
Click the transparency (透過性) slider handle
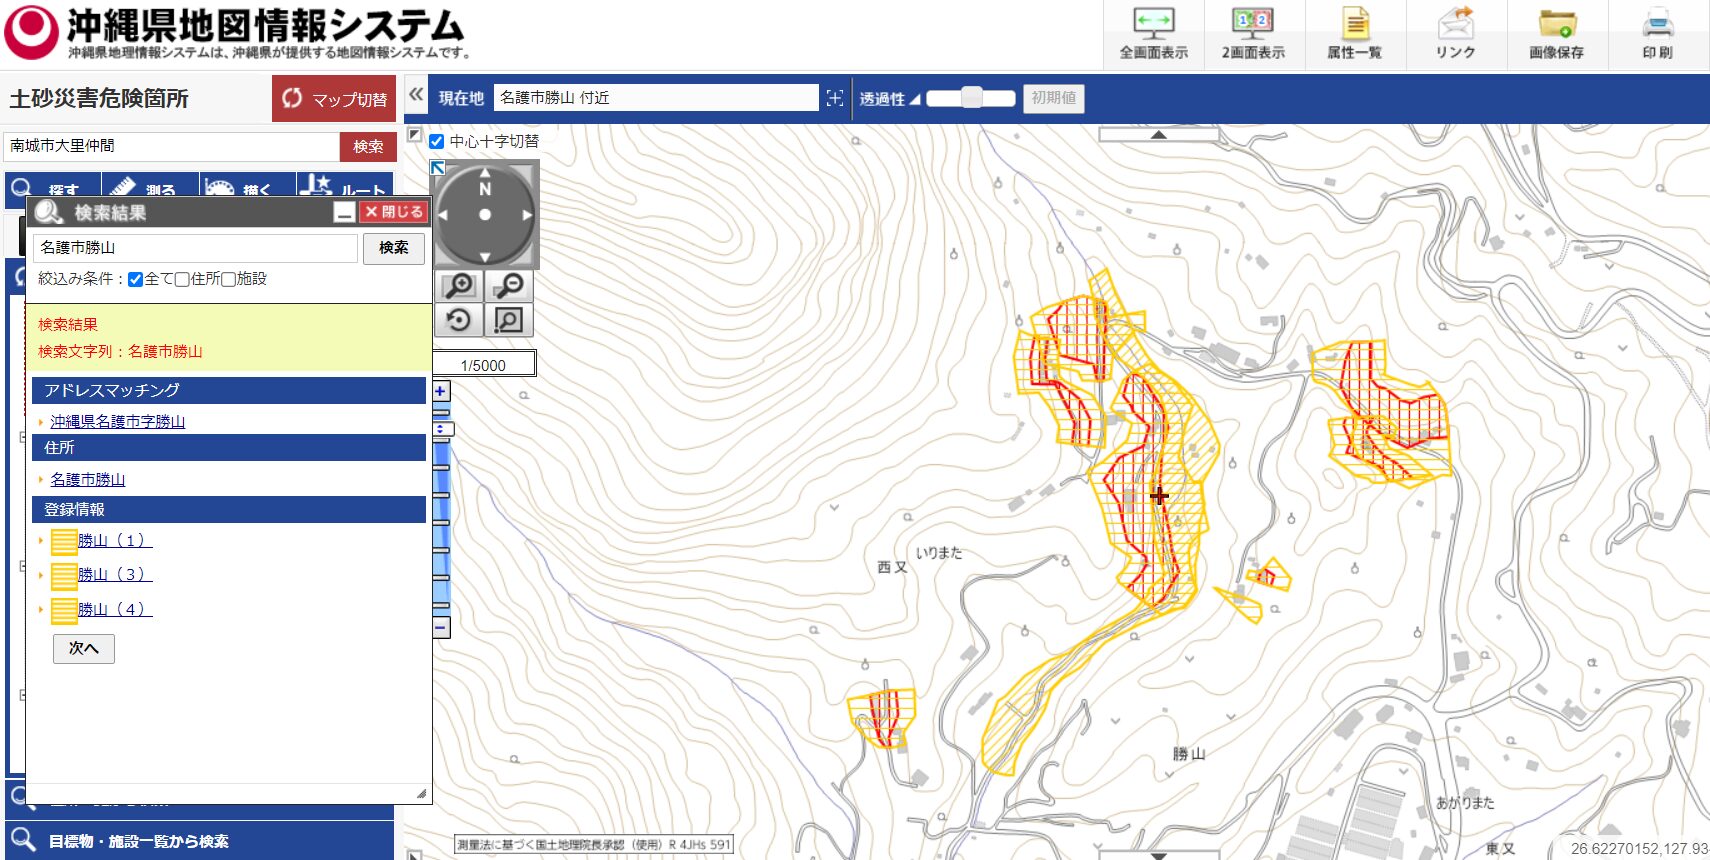coord(971,98)
